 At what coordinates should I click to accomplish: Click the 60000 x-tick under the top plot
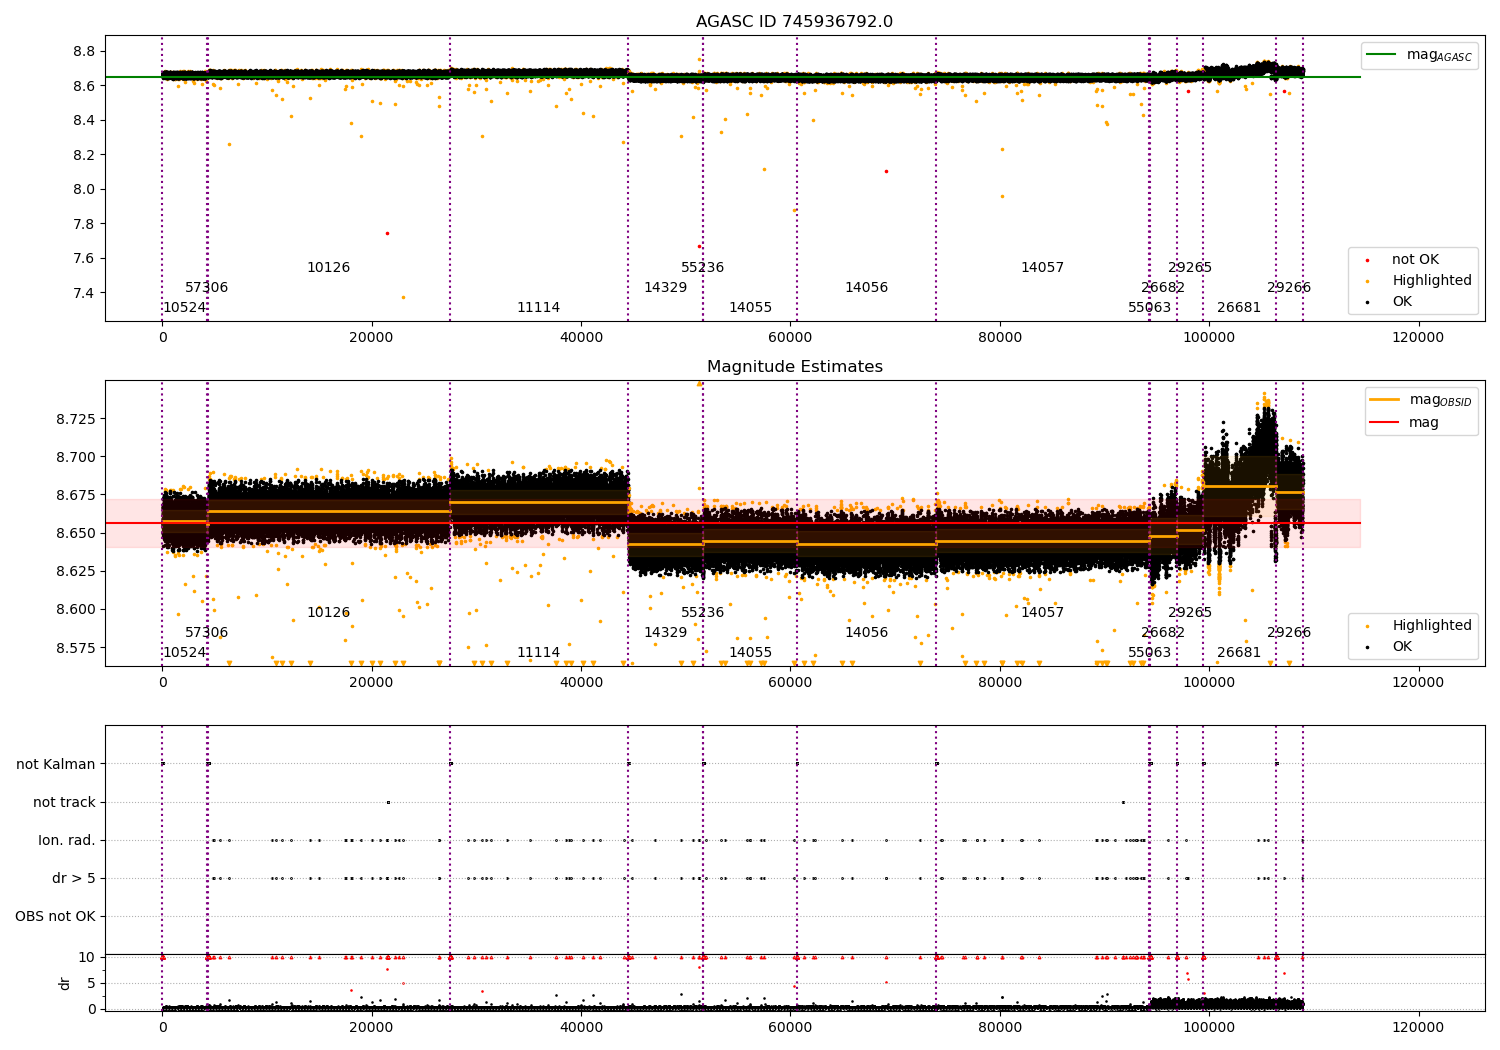pyautogui.click(x=790, y=338)
